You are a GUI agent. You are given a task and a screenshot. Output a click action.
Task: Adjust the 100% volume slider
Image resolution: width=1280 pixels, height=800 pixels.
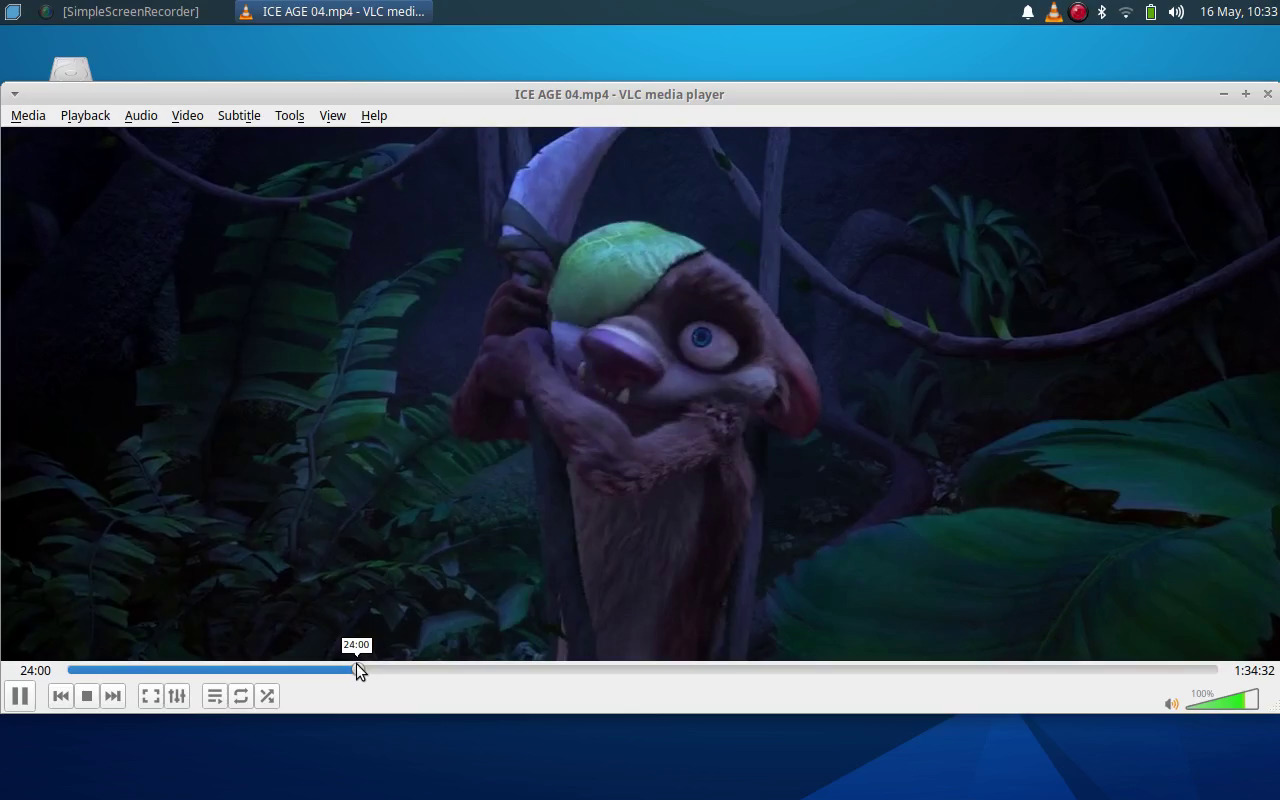[x=1222, y=700]
